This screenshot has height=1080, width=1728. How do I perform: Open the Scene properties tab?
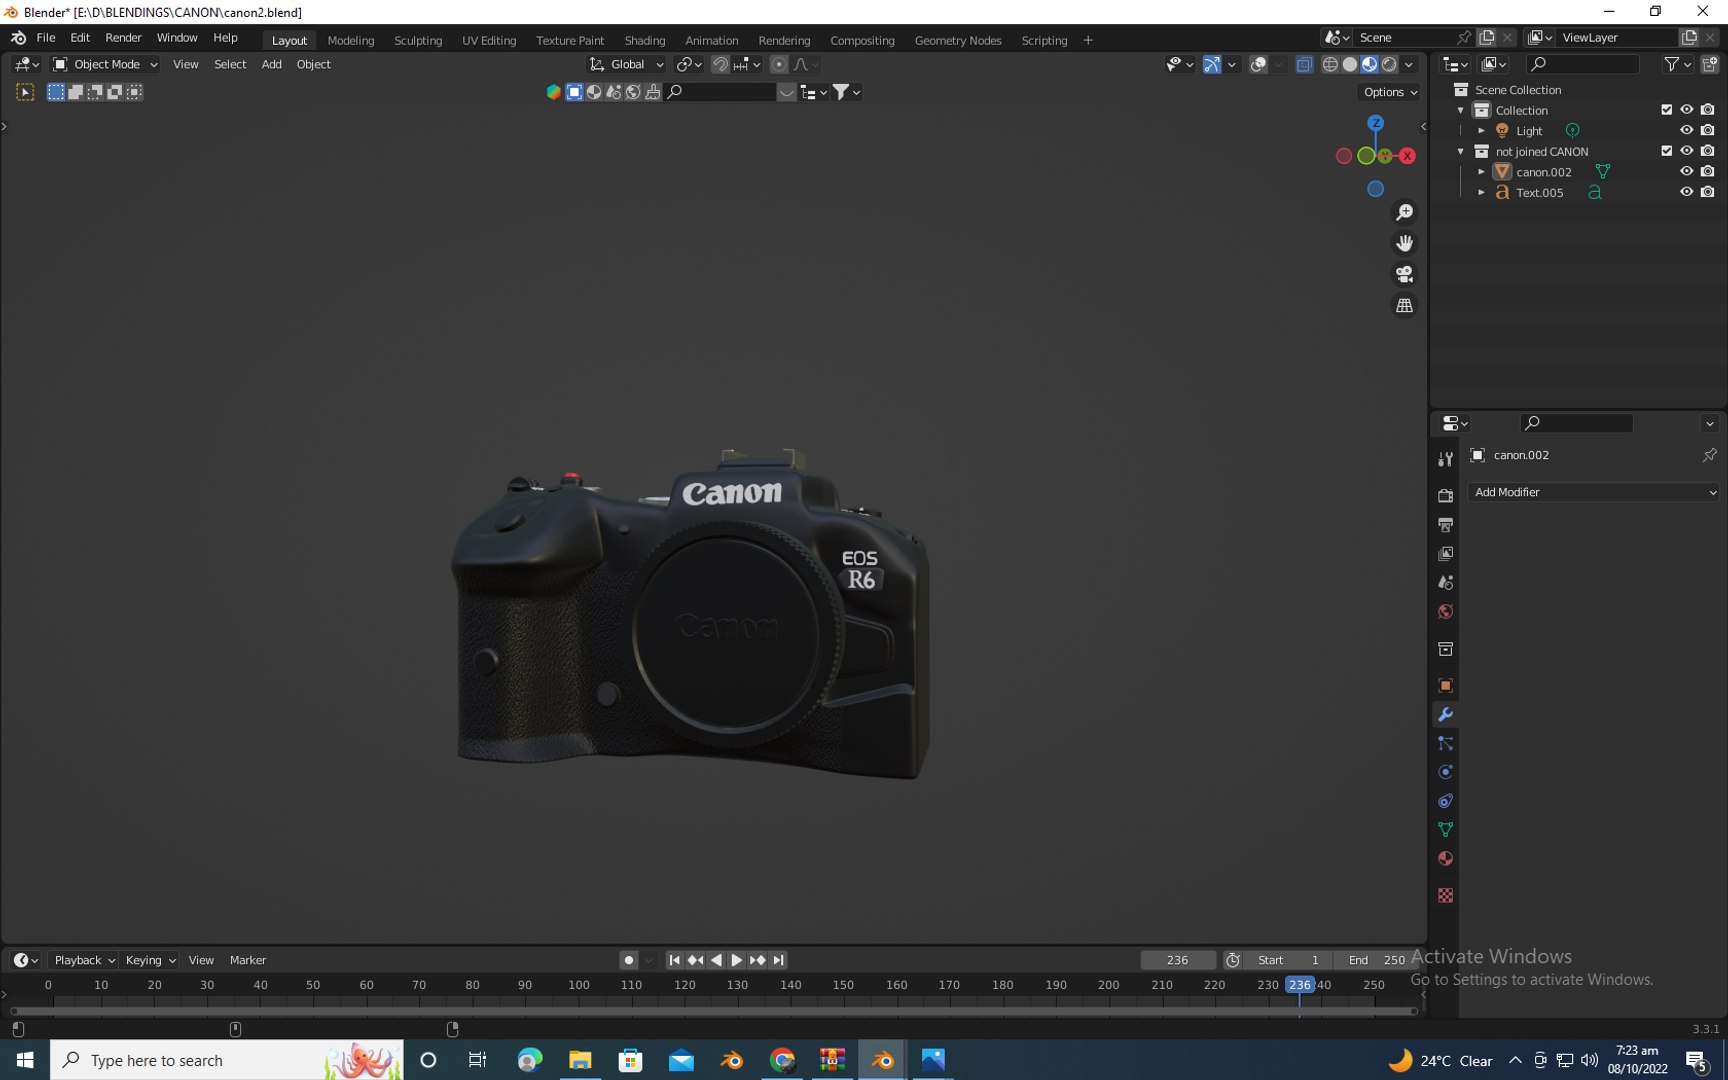pyautogui.click(x=1445, y=582)
